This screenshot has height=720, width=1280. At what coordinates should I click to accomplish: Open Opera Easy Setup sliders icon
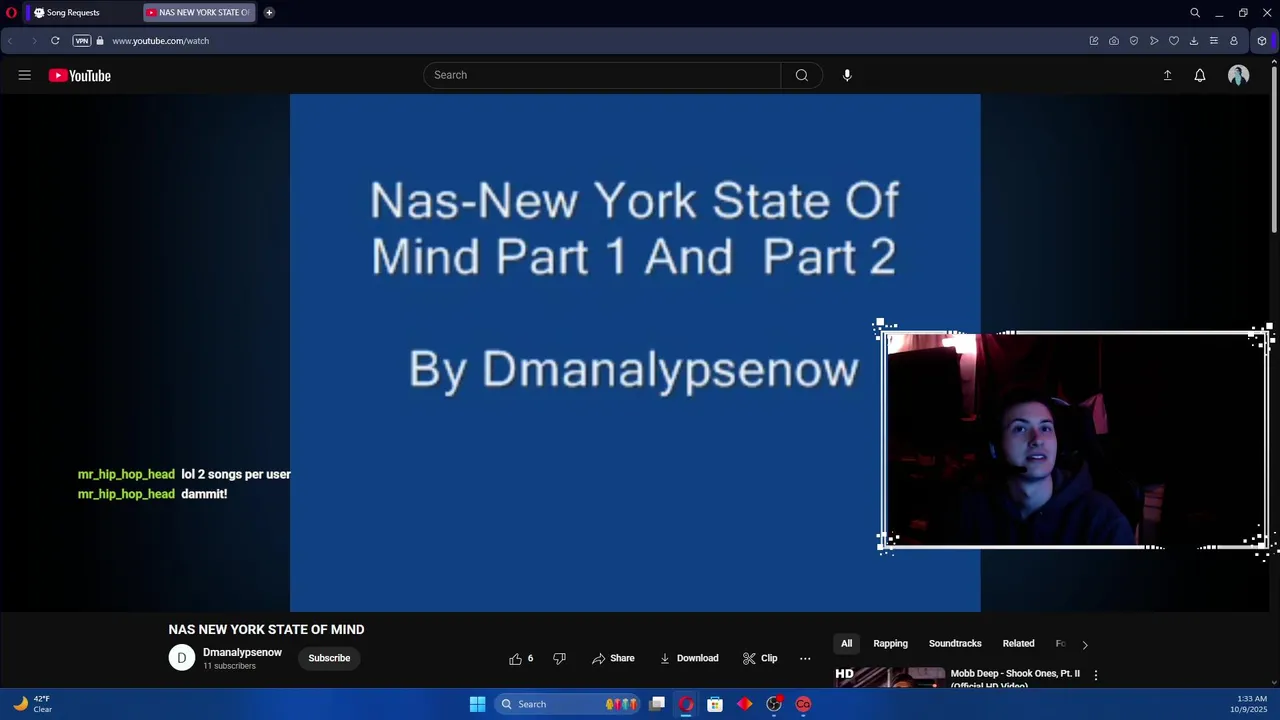(x=1214, y=41)
